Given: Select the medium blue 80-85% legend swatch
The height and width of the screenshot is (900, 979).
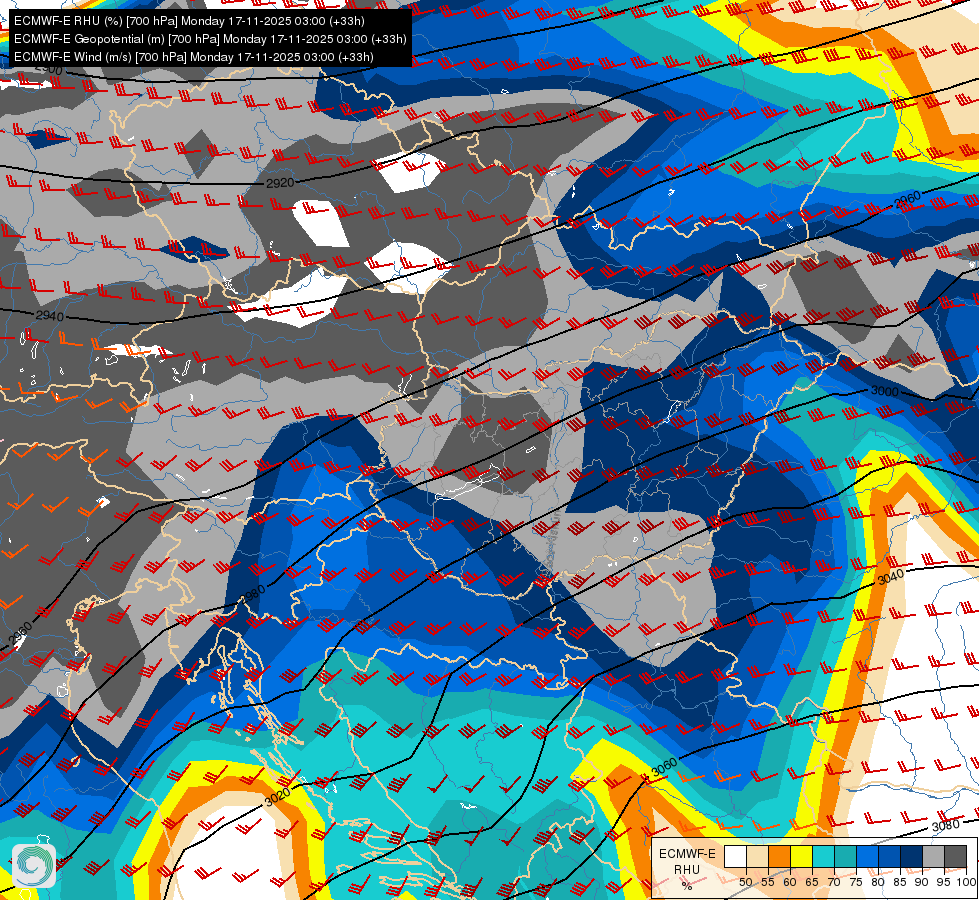Looking at the screenshot, I should coord(890,856).
